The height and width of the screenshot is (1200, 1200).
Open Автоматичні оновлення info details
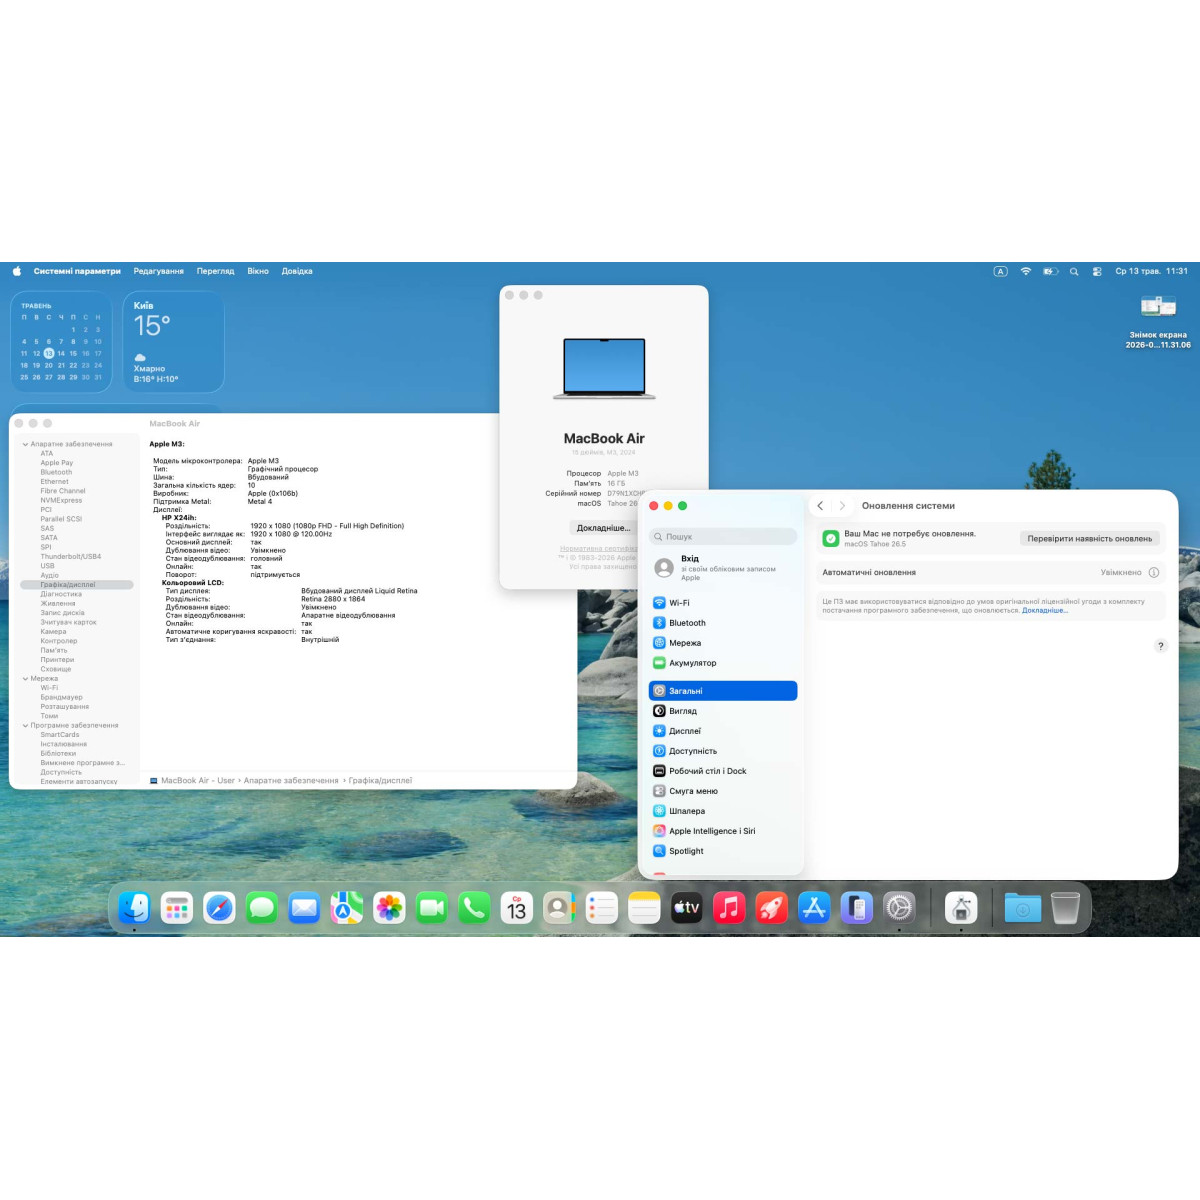pyautogui.click(x=1153, y=573)
